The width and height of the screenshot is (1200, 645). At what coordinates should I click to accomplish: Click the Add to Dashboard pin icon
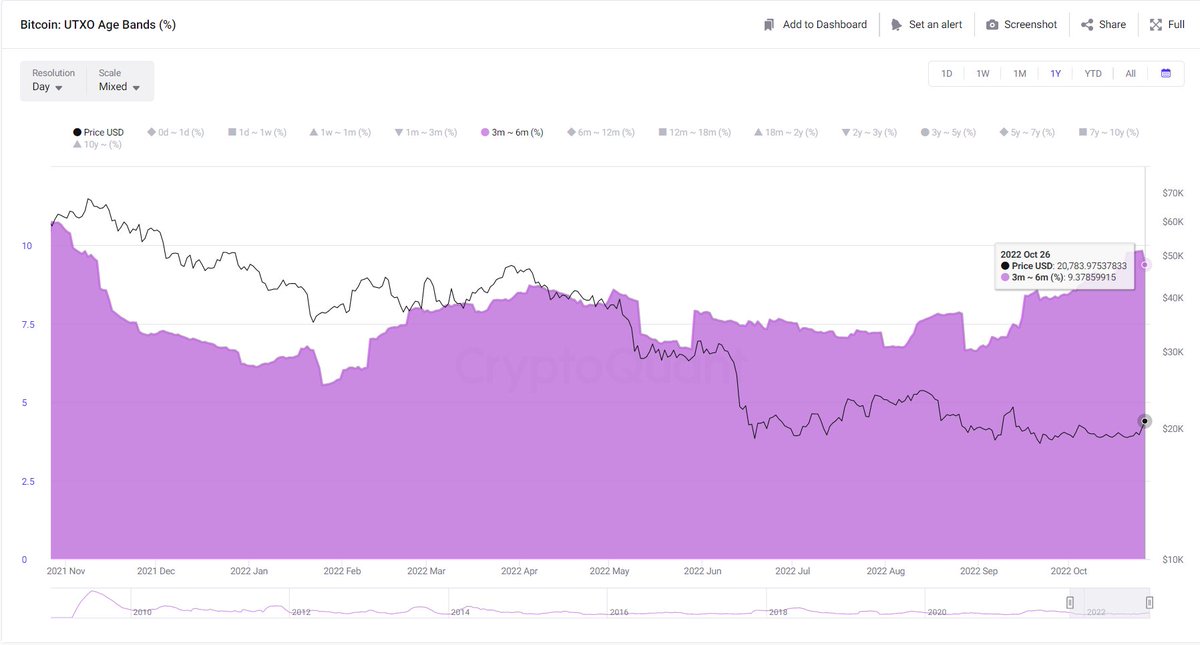point(769,24)
